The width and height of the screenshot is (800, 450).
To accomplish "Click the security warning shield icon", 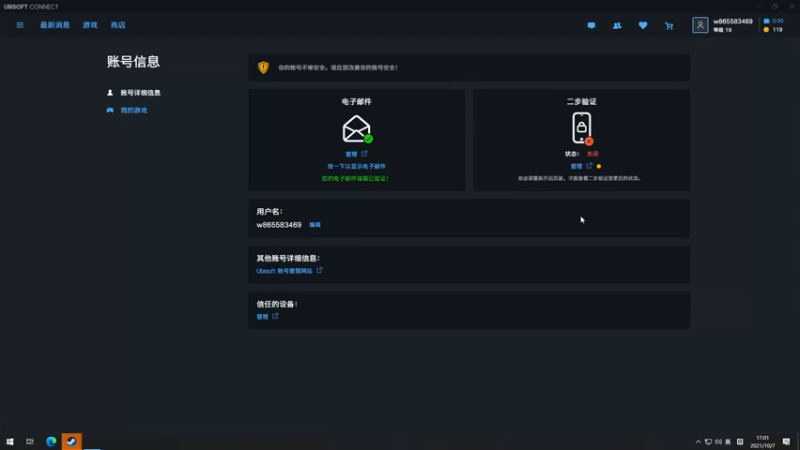I will pos(263,67).
